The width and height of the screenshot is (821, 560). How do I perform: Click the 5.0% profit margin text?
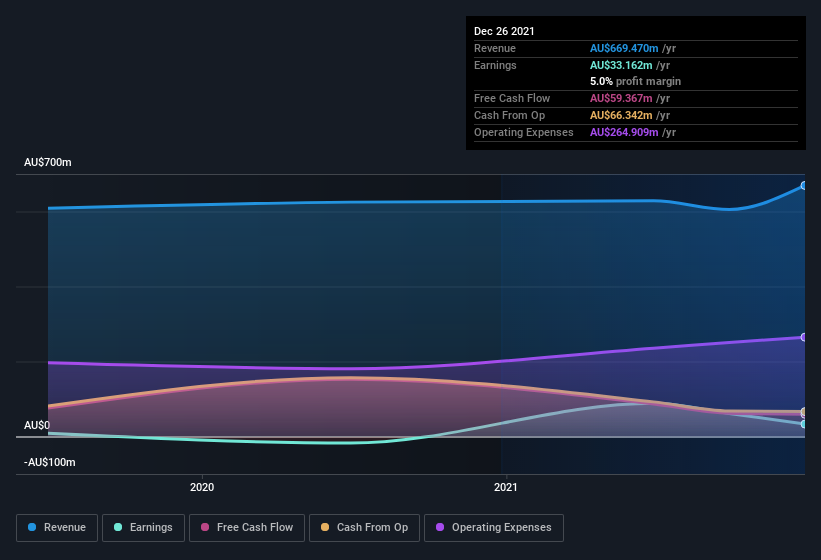point(636,81)
